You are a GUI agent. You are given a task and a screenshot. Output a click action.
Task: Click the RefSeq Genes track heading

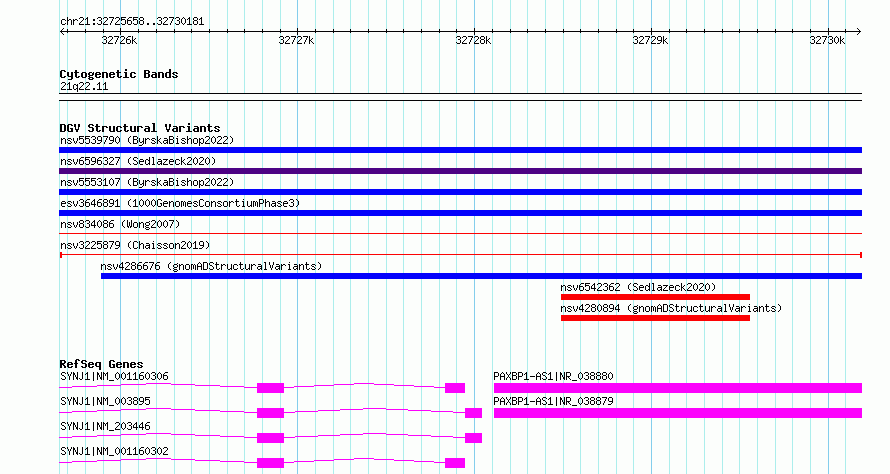point(101,364)
